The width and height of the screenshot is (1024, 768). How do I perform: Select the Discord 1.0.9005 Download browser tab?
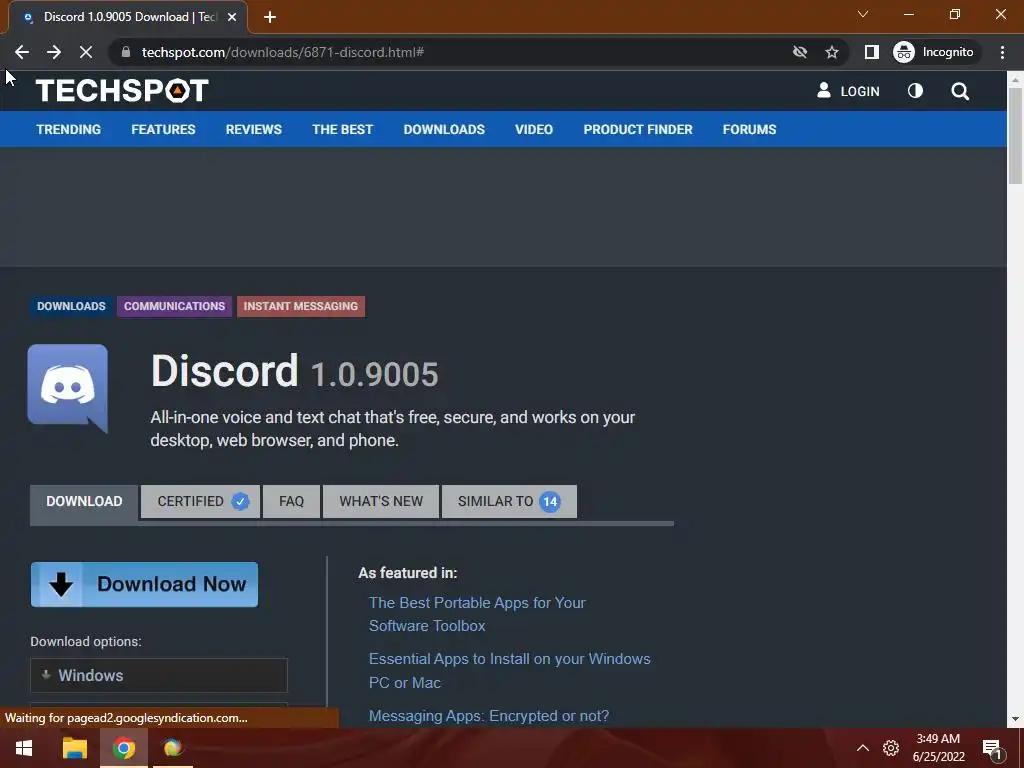click(127, 18)
